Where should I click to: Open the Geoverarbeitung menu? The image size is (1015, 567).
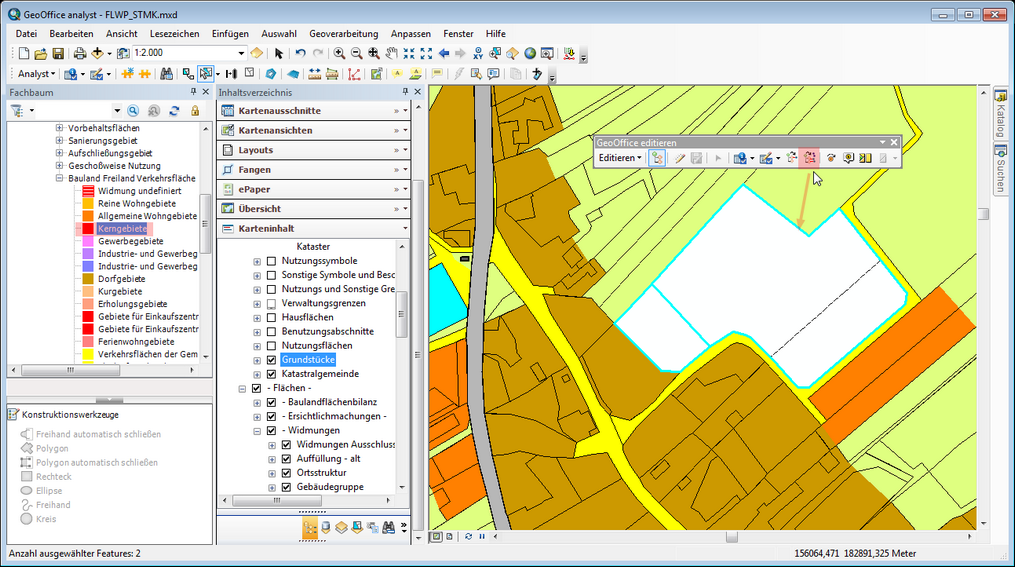point(344,33)
